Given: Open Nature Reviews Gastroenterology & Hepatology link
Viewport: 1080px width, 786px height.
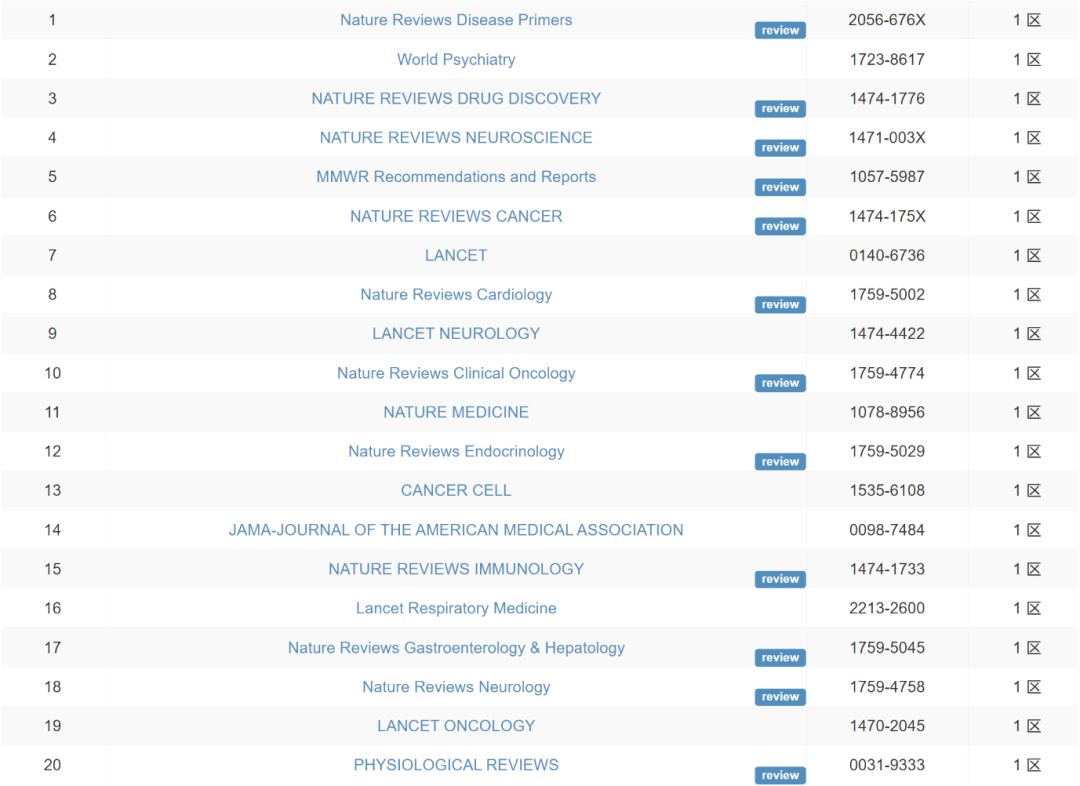Looking at the screenshot, I should (x=456, y=648).
